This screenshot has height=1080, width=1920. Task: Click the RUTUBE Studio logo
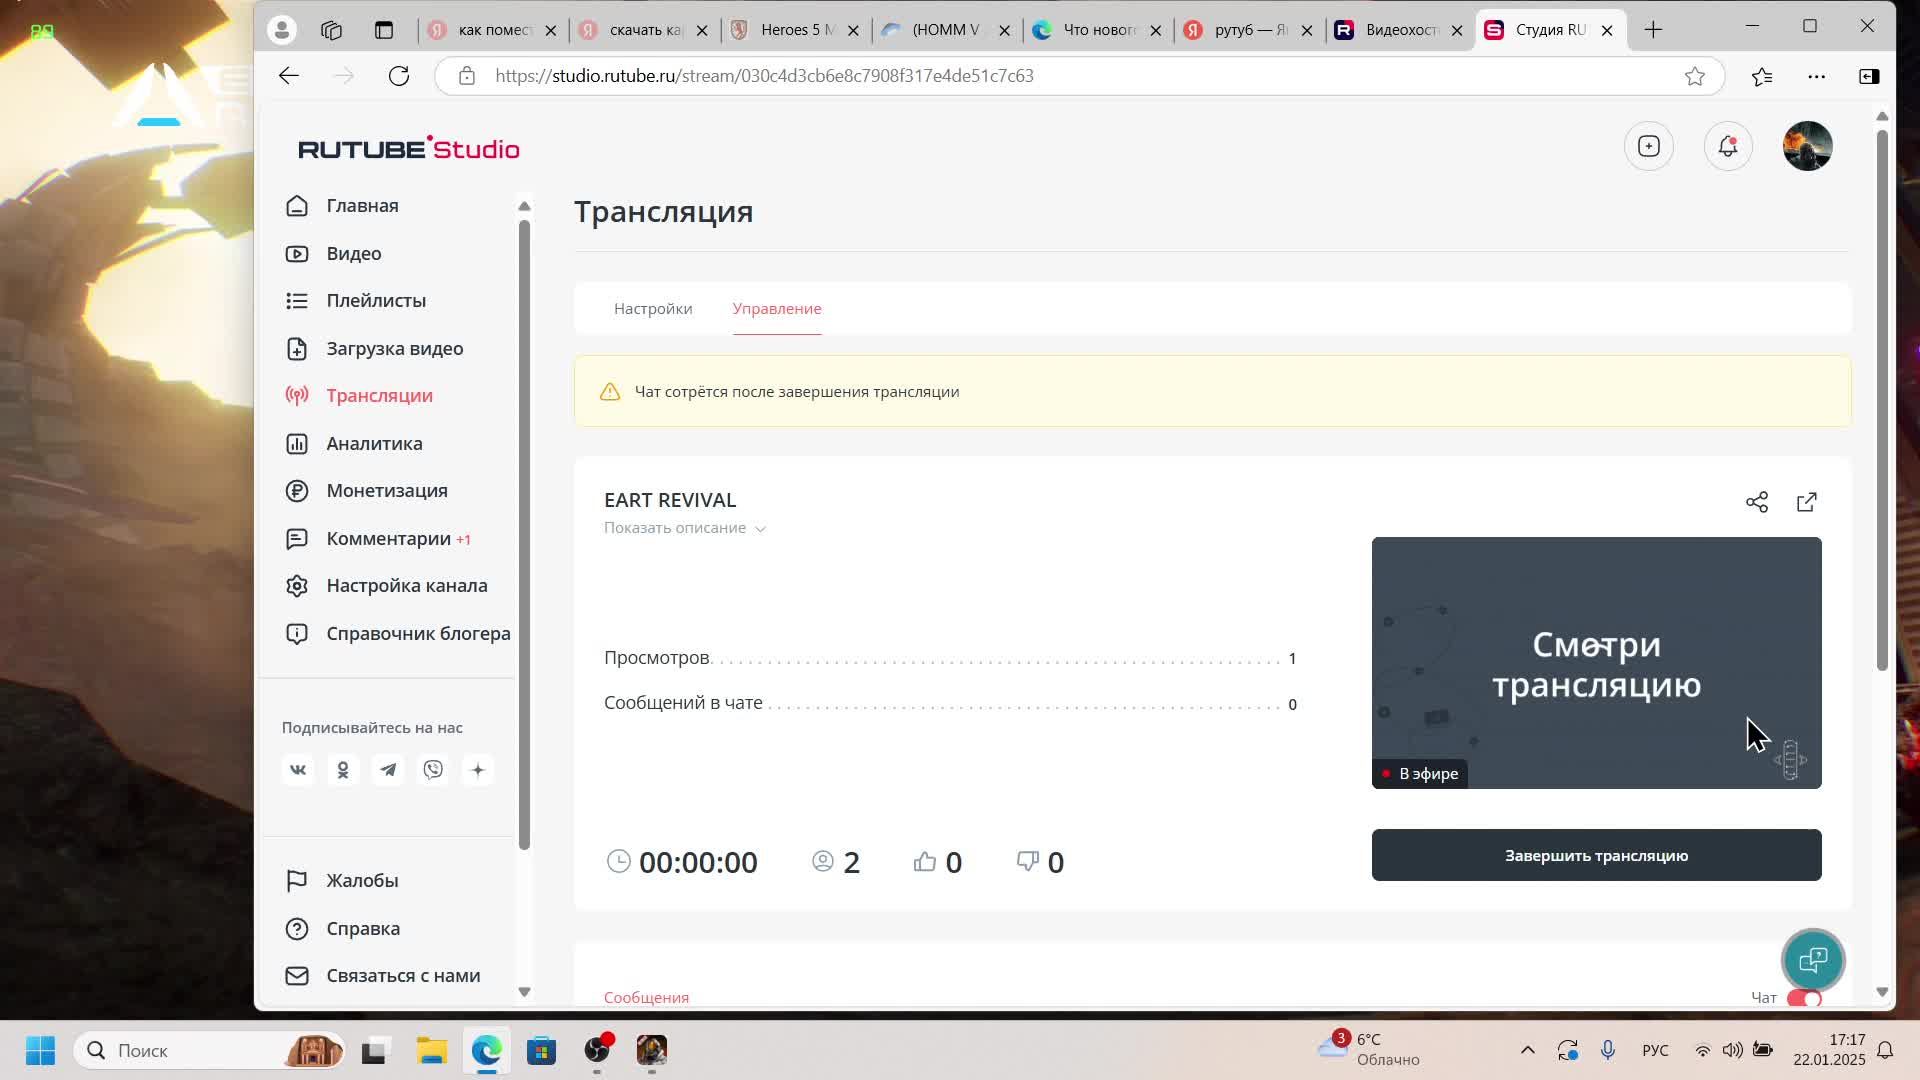point(409,148)
